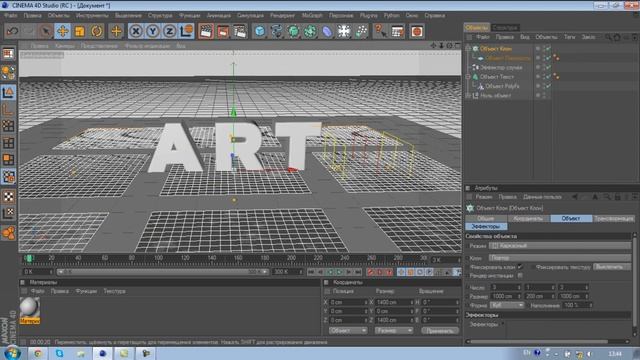Image resolution: width=640 pixels, height=360 pixels.
Task: Open the particle emitter icon
Action: pos(361,31)
